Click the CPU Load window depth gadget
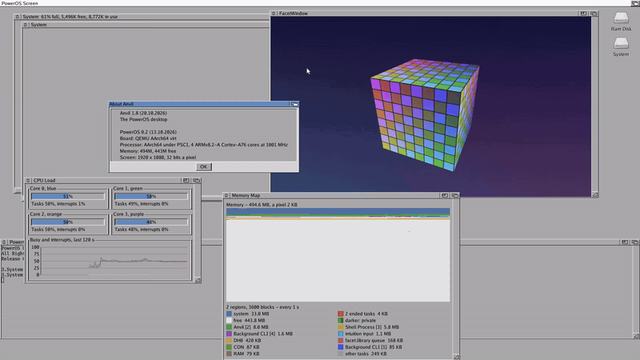Screen dimensions: 640x360 click(x=196, y=180)
